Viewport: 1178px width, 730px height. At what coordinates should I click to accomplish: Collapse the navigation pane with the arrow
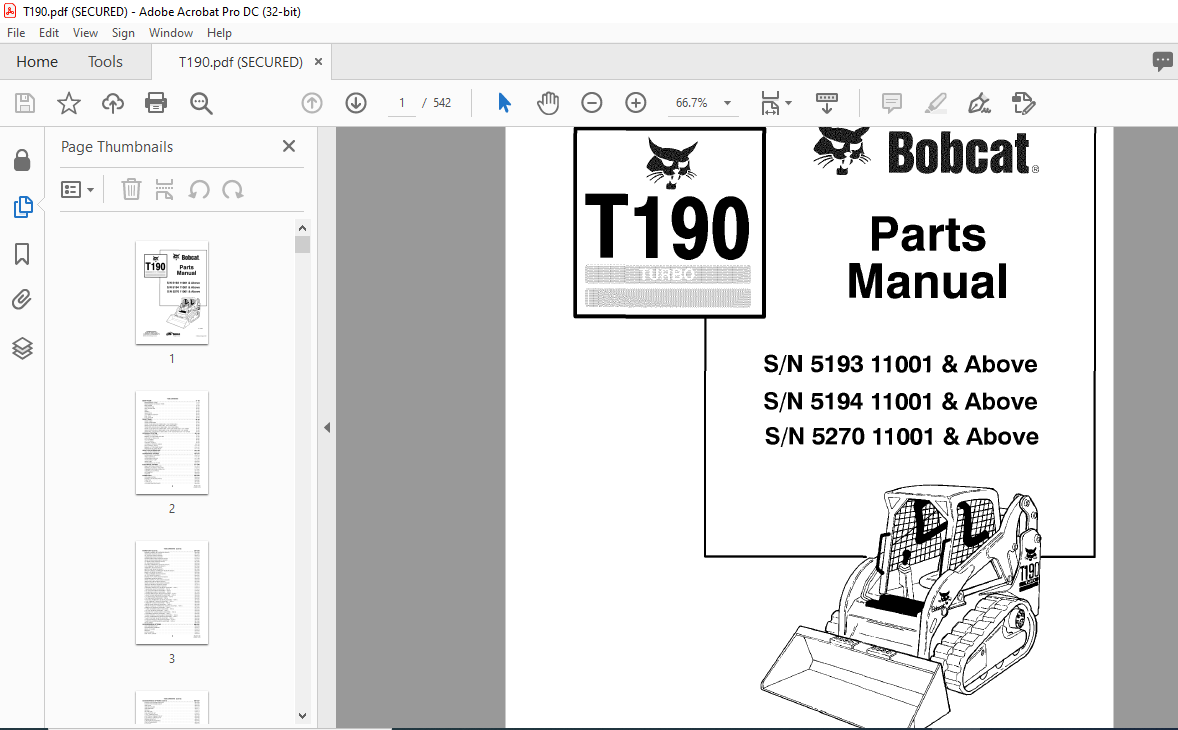[x=326, y=428]
